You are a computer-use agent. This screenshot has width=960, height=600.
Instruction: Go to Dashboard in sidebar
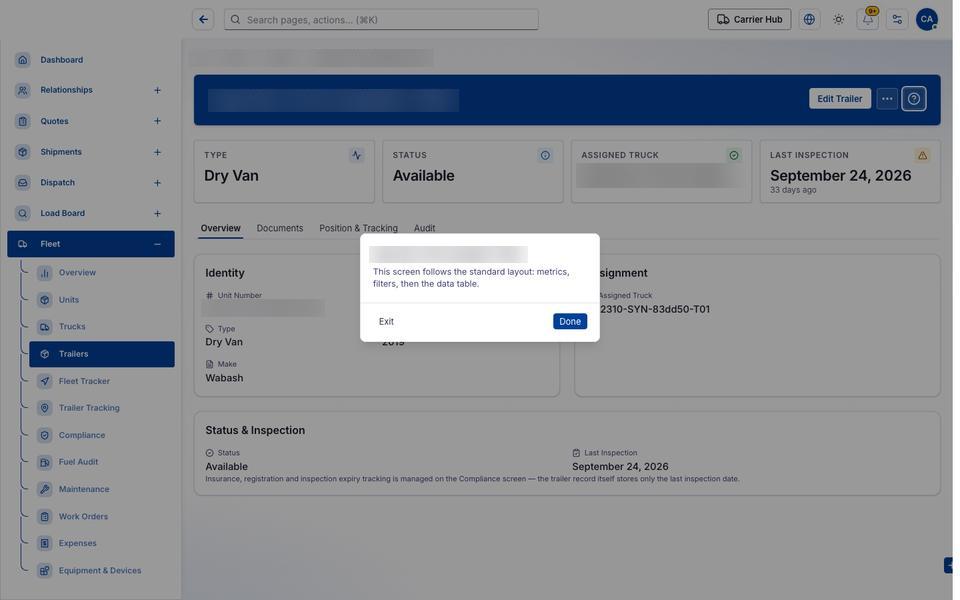click(91, 60)
